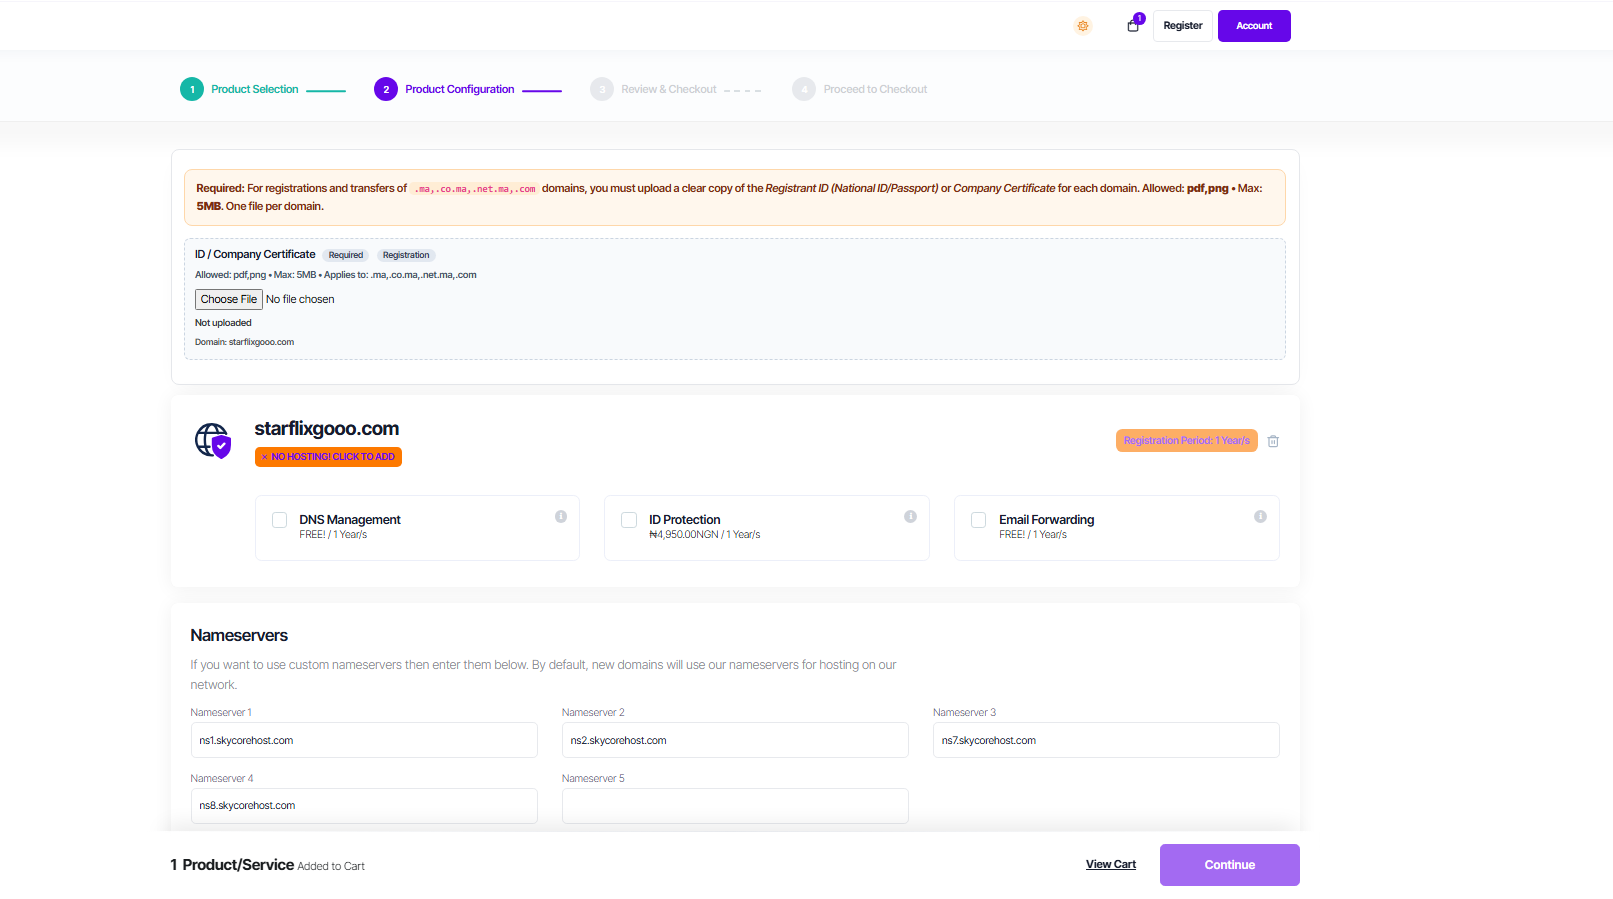Screen dimensions: 1613x899
Task: Show the ID Protection info icon
Action: point(910,517)
